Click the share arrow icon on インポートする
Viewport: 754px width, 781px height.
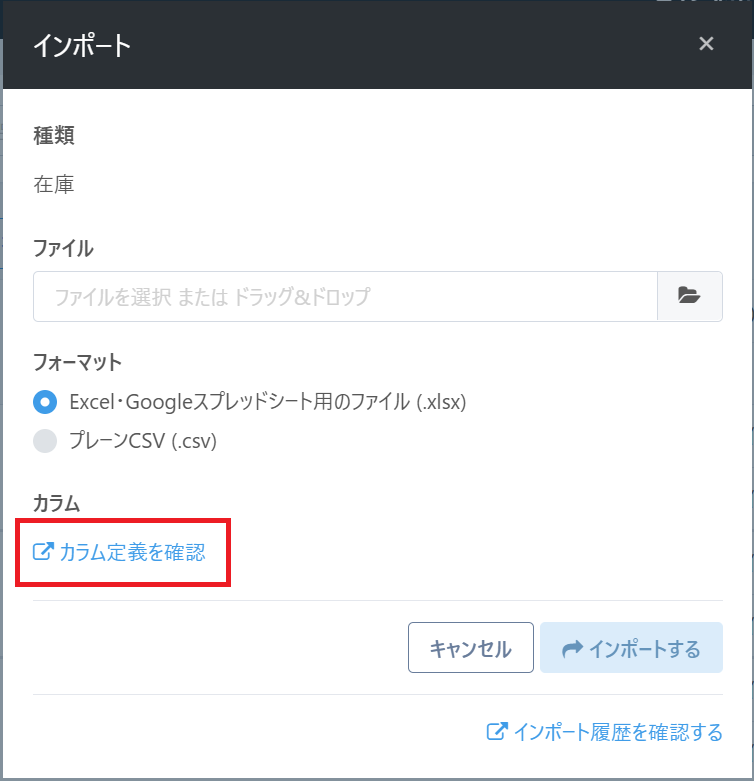coord(572,649)
